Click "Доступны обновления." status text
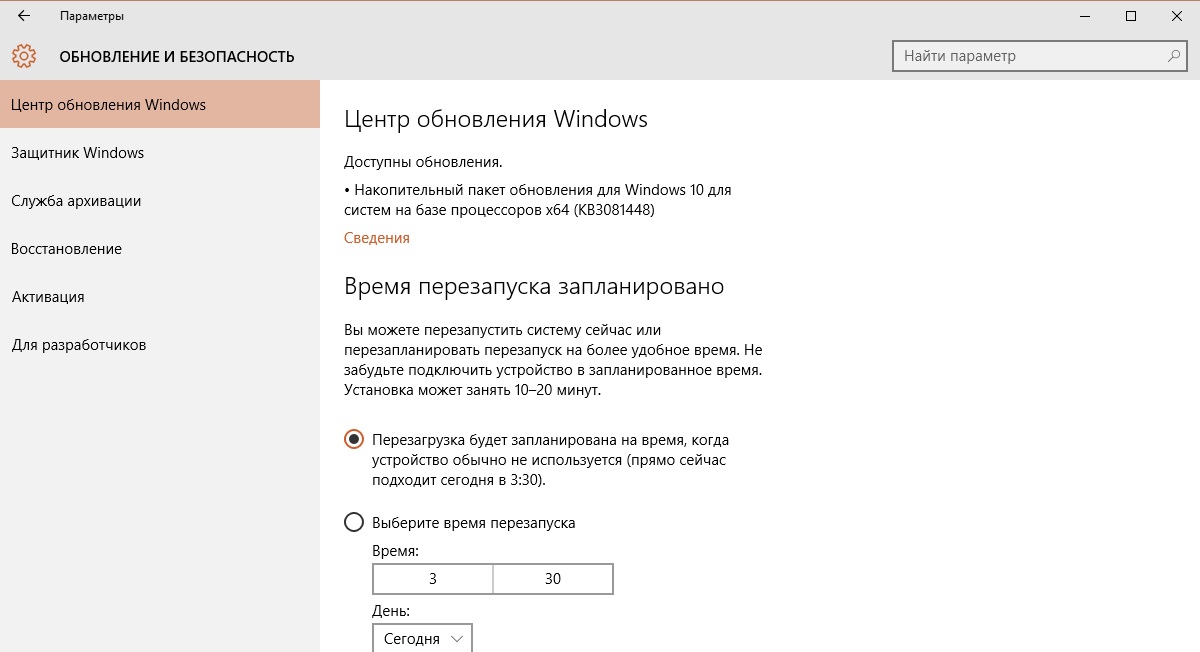Image resolution: width=1200 pixels, height=652 pixels. [x=423, y=161]
